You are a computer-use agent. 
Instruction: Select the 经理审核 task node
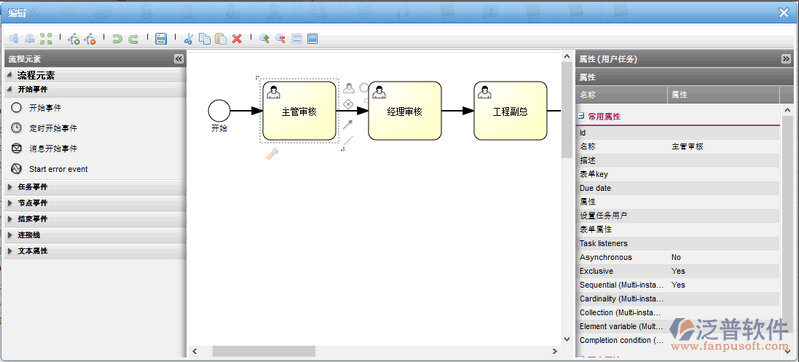pos(405,111)
